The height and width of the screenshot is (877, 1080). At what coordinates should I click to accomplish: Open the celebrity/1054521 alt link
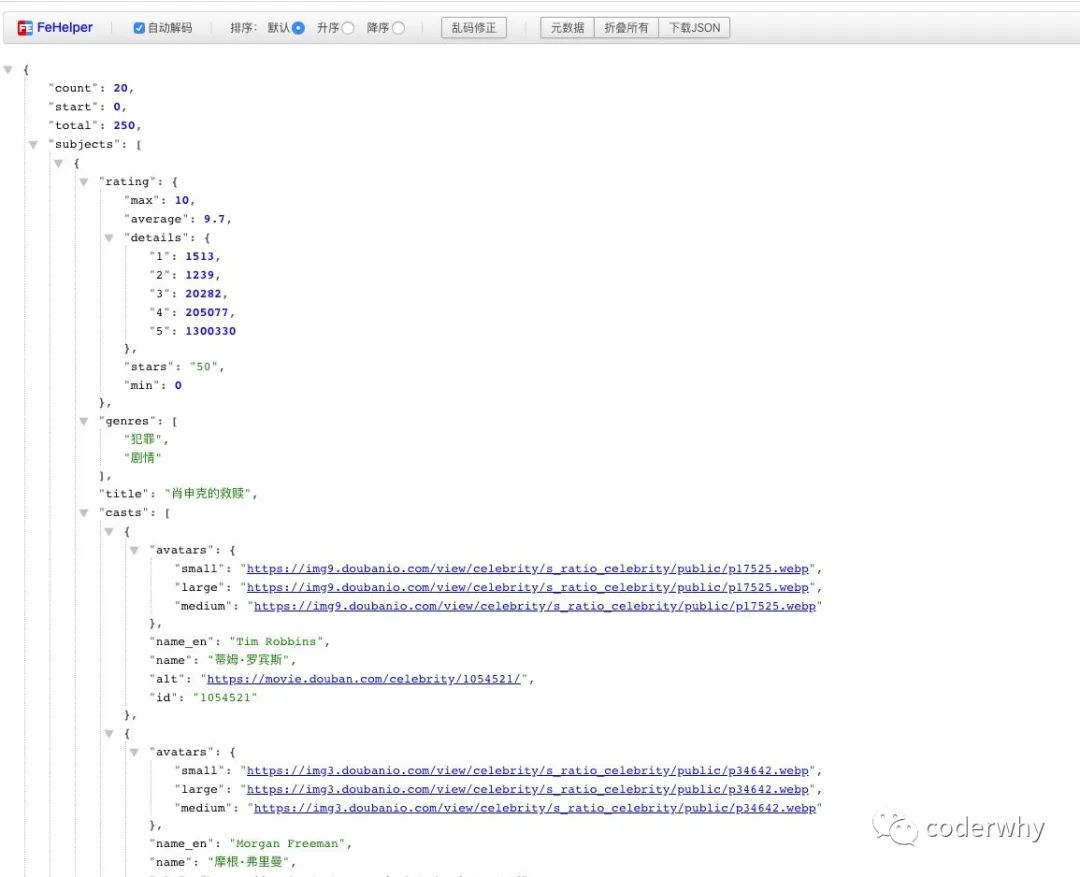(364, 679)
